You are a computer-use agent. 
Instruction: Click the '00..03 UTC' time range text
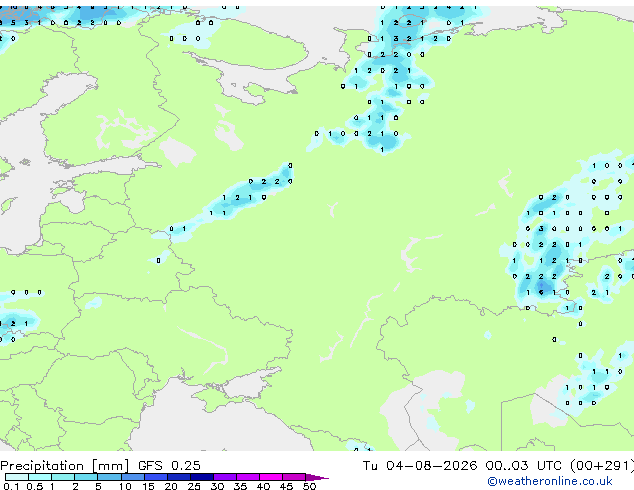tap(524, 465)
